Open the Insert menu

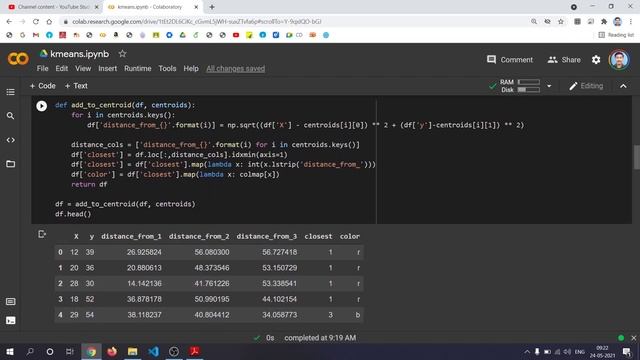(107, 69)
